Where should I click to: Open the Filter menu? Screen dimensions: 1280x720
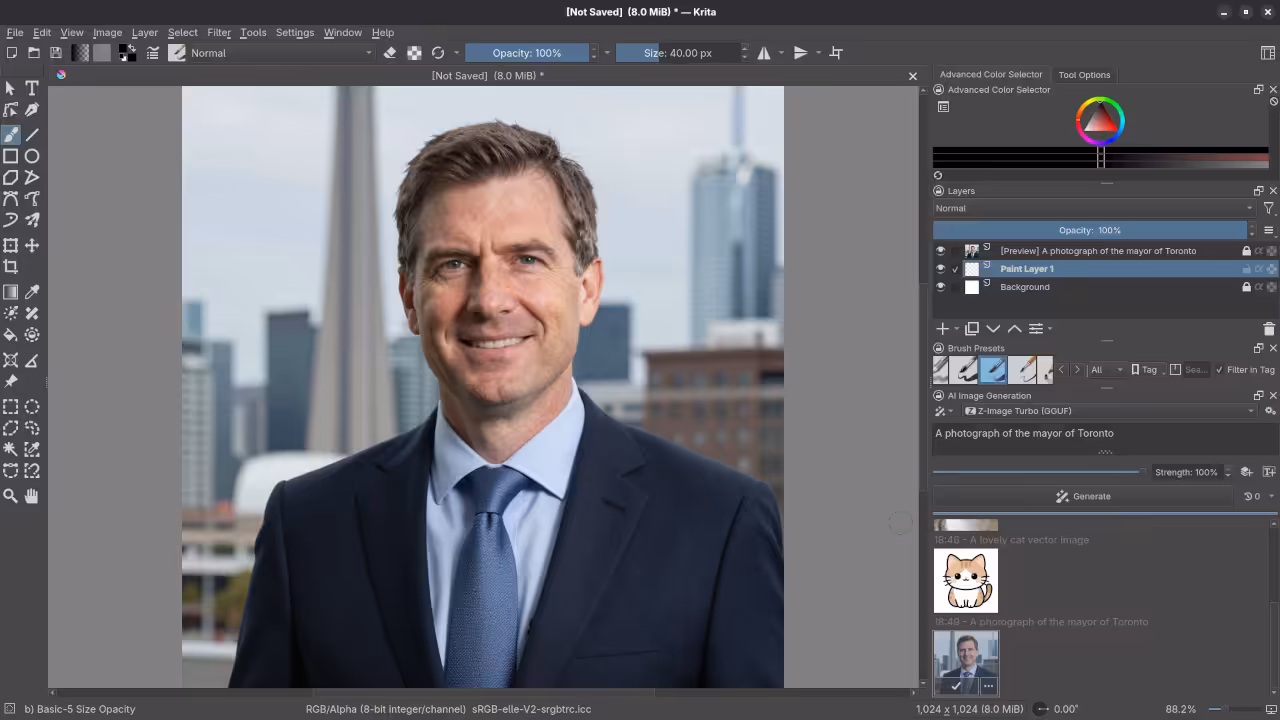(x=219, y=32)
